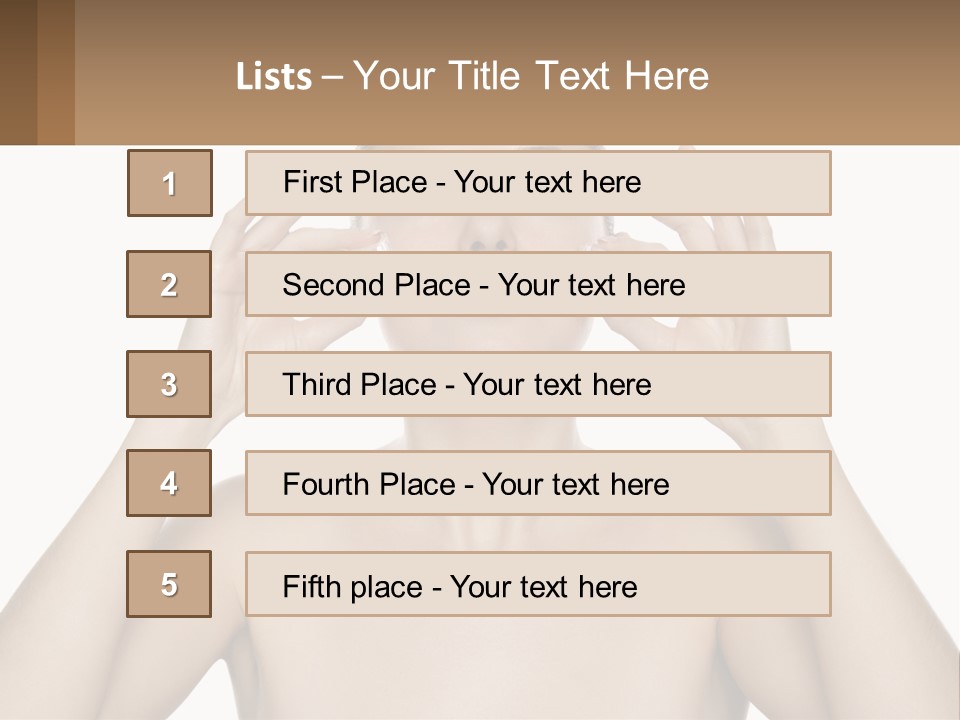This screenshot has width=960, height=720.
Task: Select the Second Place text box
Action: [x=538, y=285]
